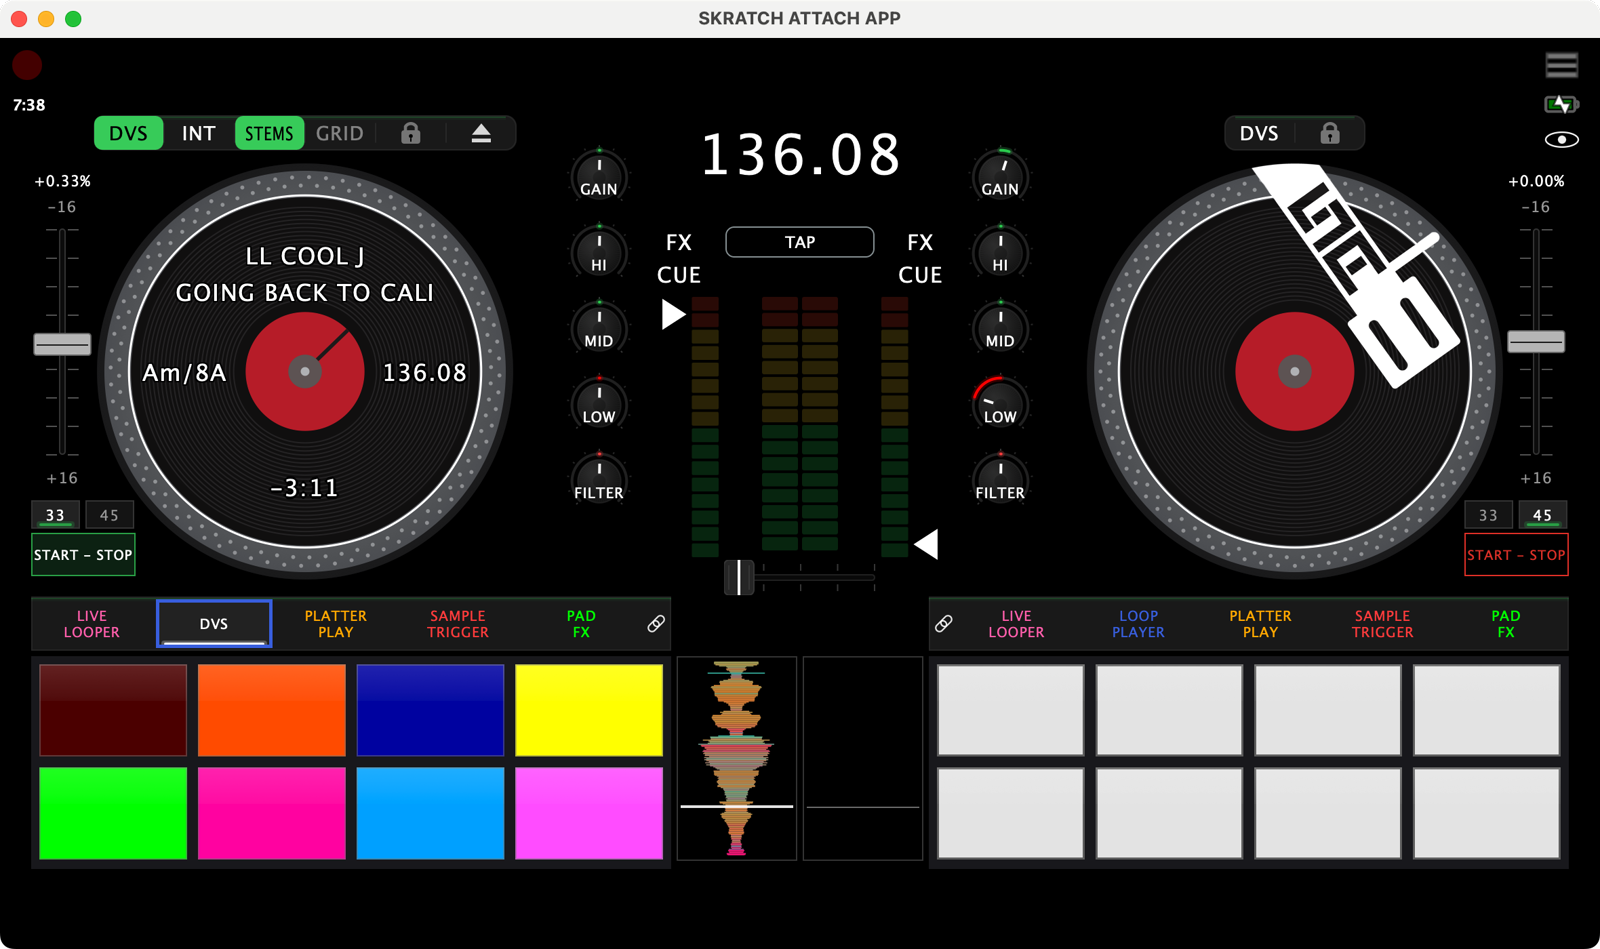Open right SAMPLE TRIGGER tab
This screenshot has width=1600, height=949.
(1383, 624)
